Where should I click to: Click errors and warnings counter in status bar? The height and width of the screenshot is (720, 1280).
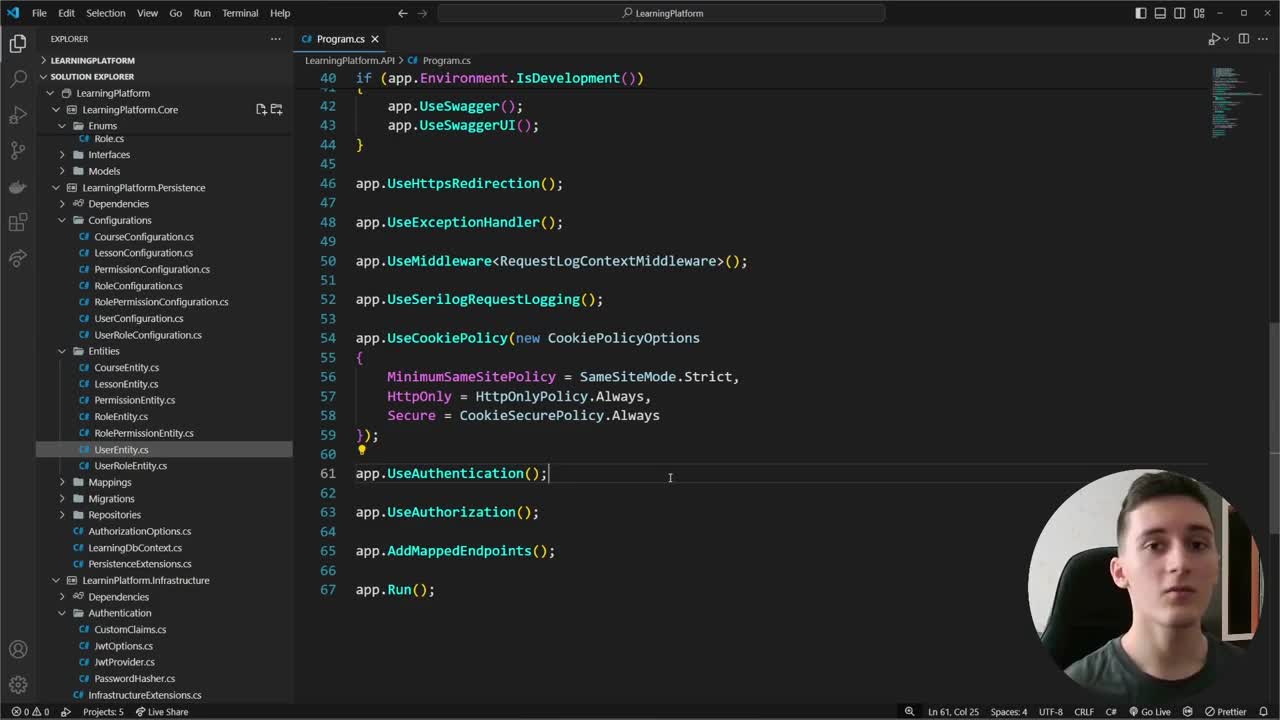pos(29,712)
